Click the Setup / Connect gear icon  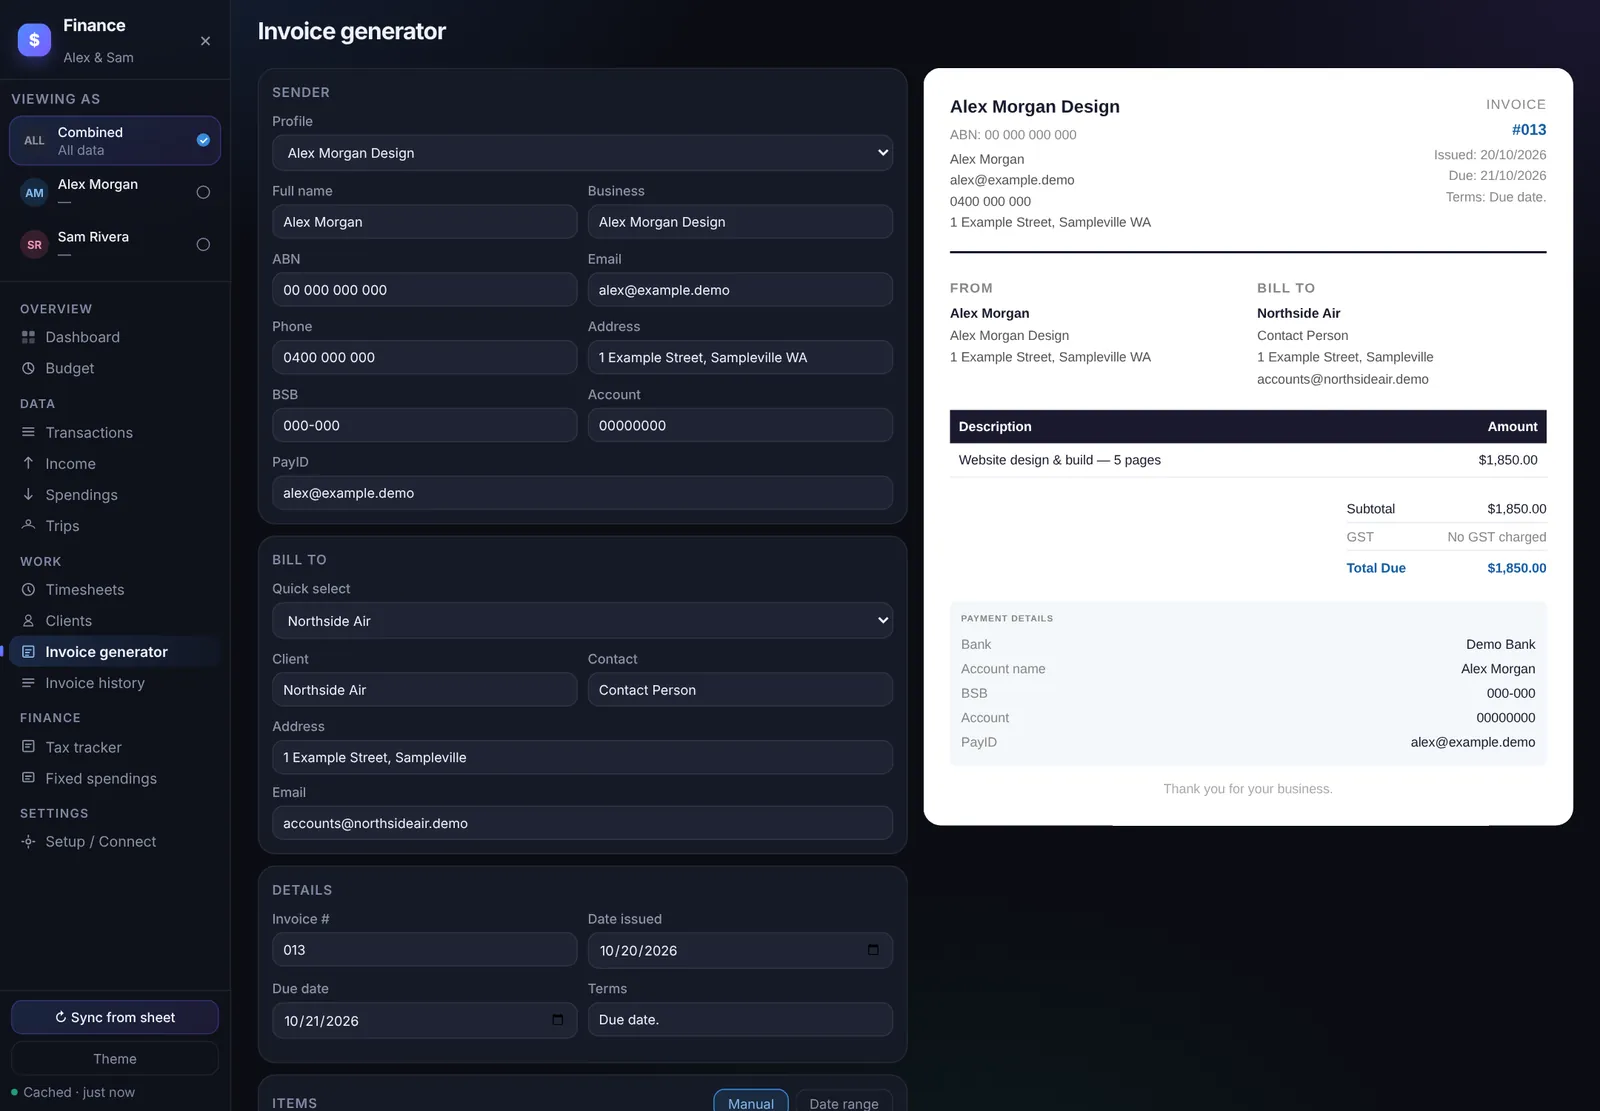pos(28,841)
